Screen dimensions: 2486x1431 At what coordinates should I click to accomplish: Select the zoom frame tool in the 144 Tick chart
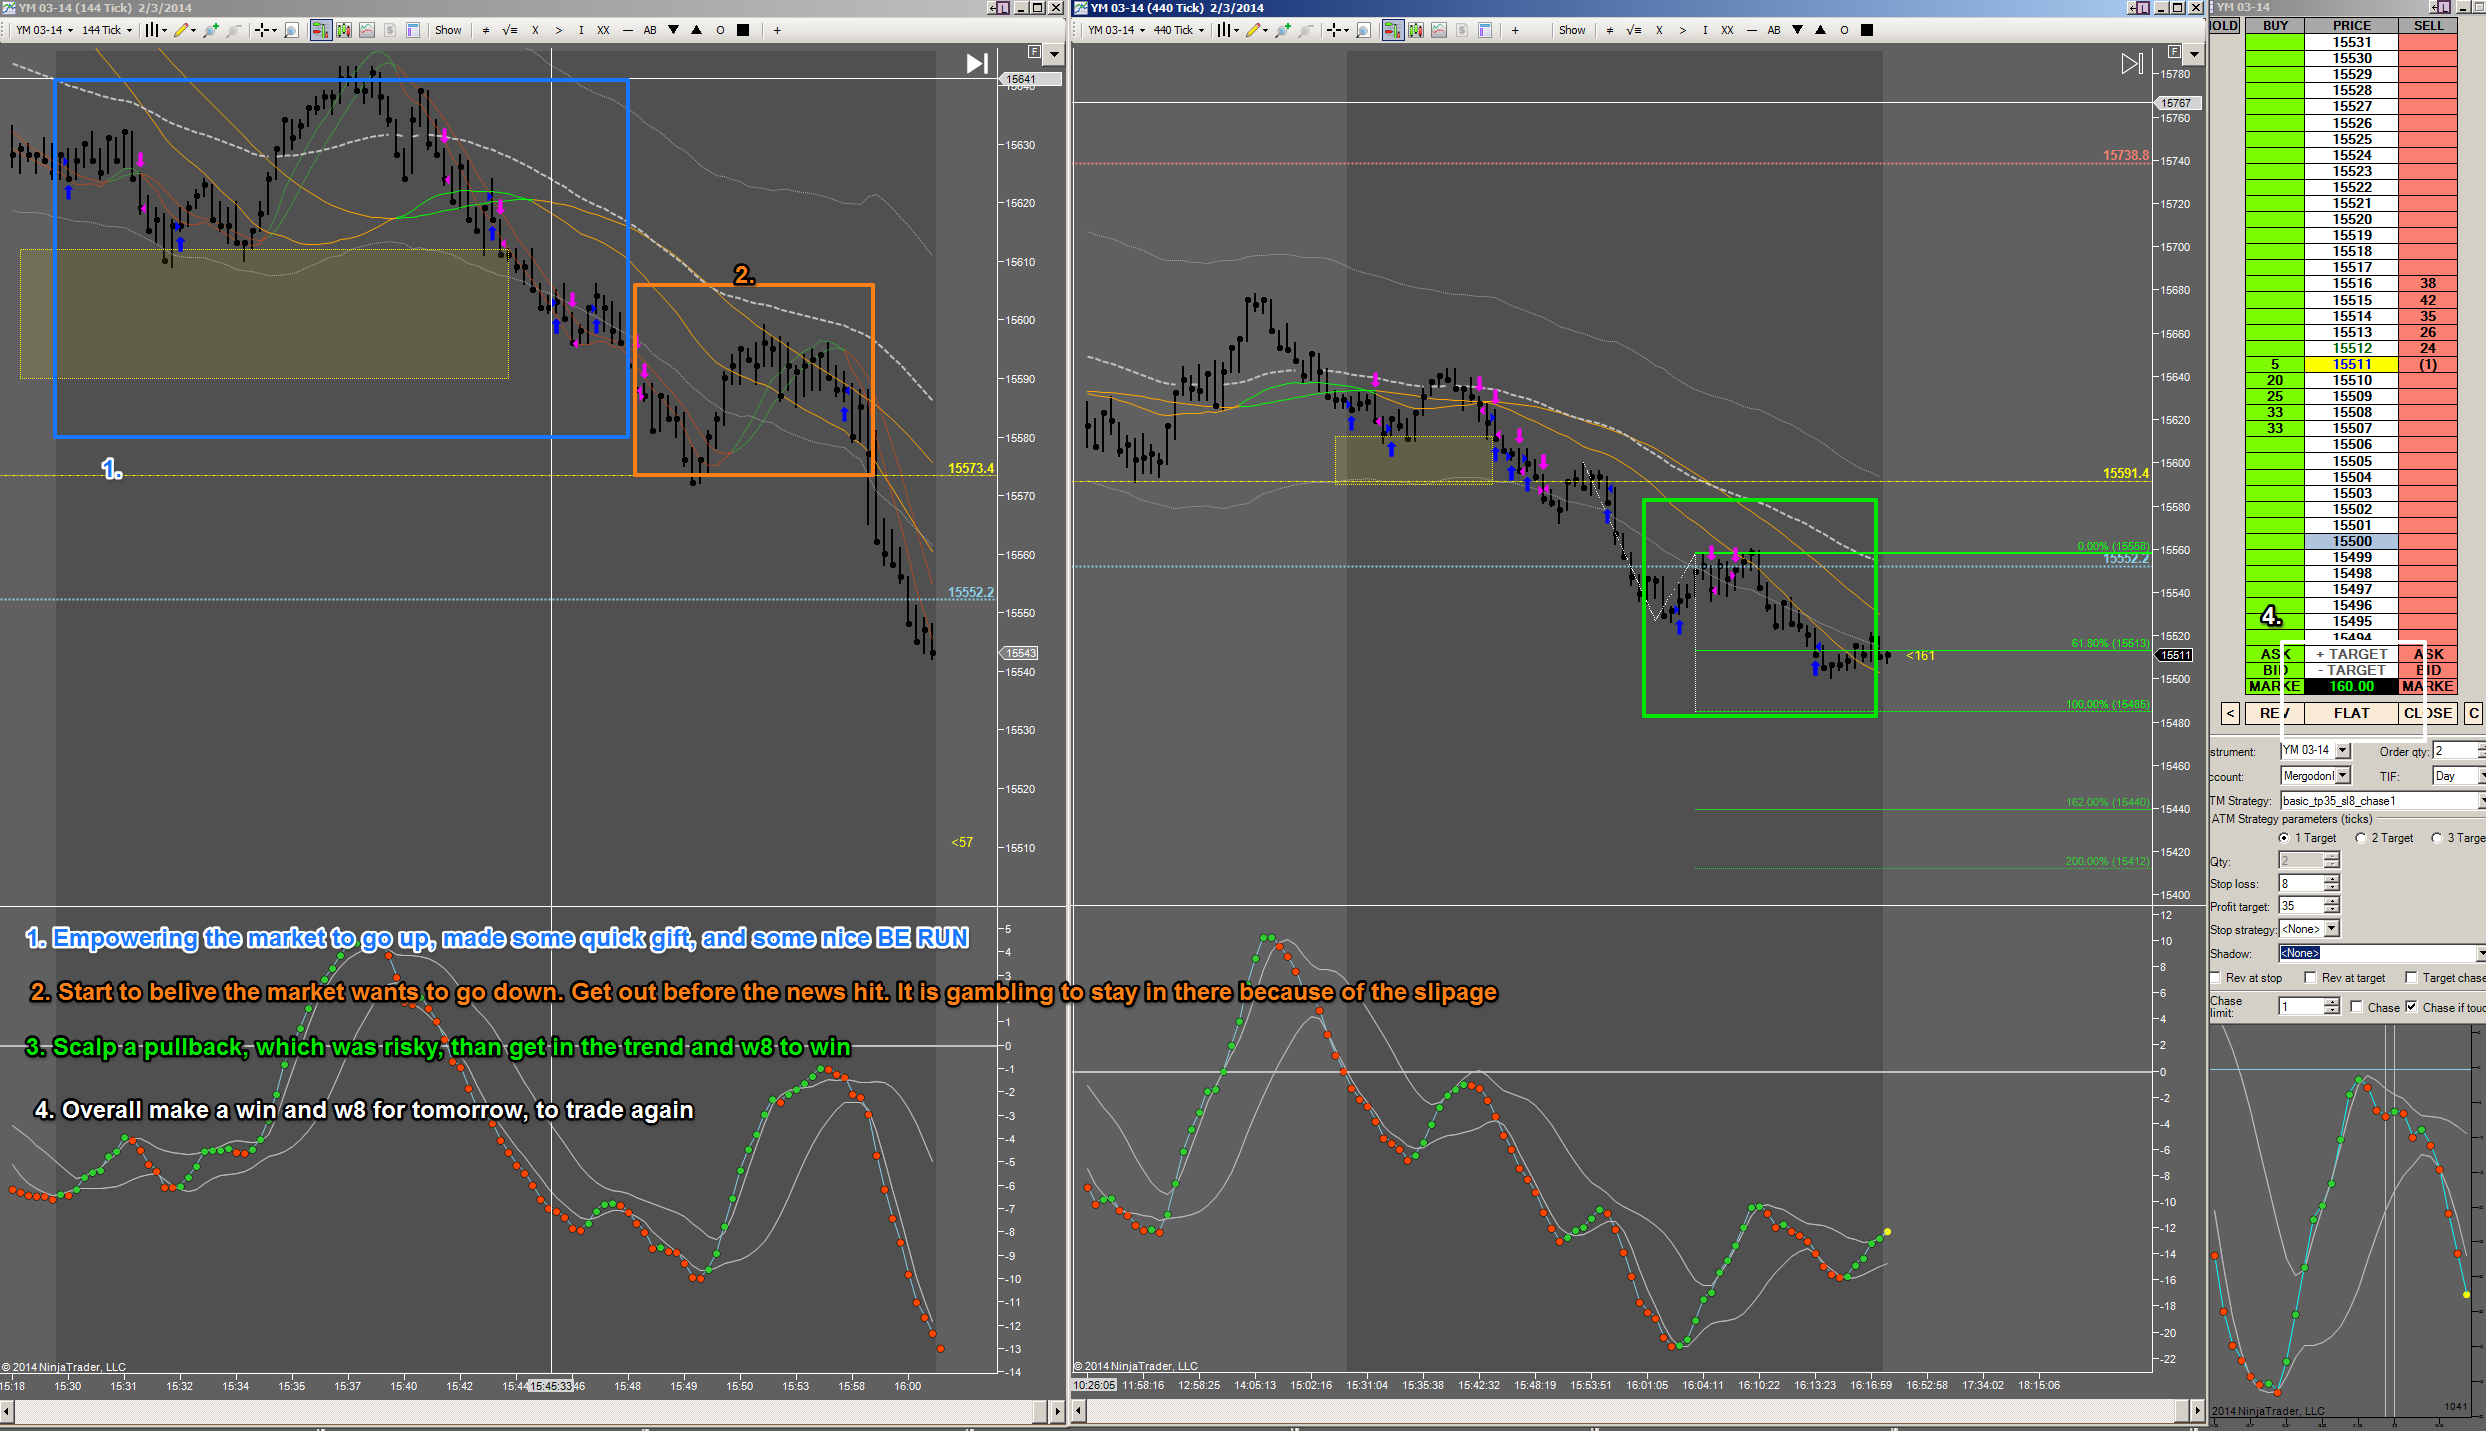point(291,30)
